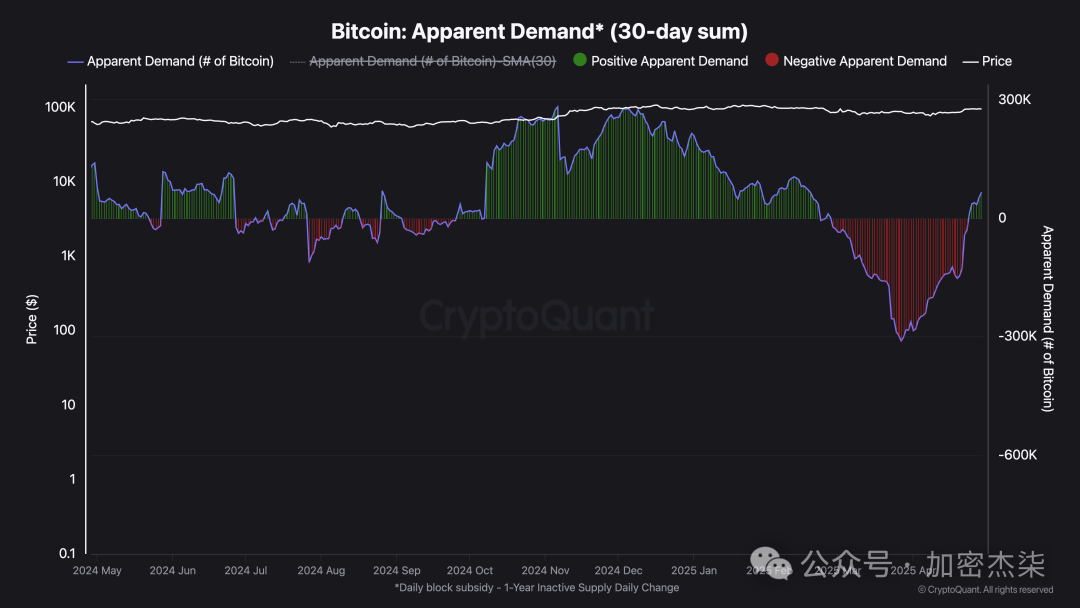
Task: Click the 2024 Jun date label
Action: [x=172, y=571]
